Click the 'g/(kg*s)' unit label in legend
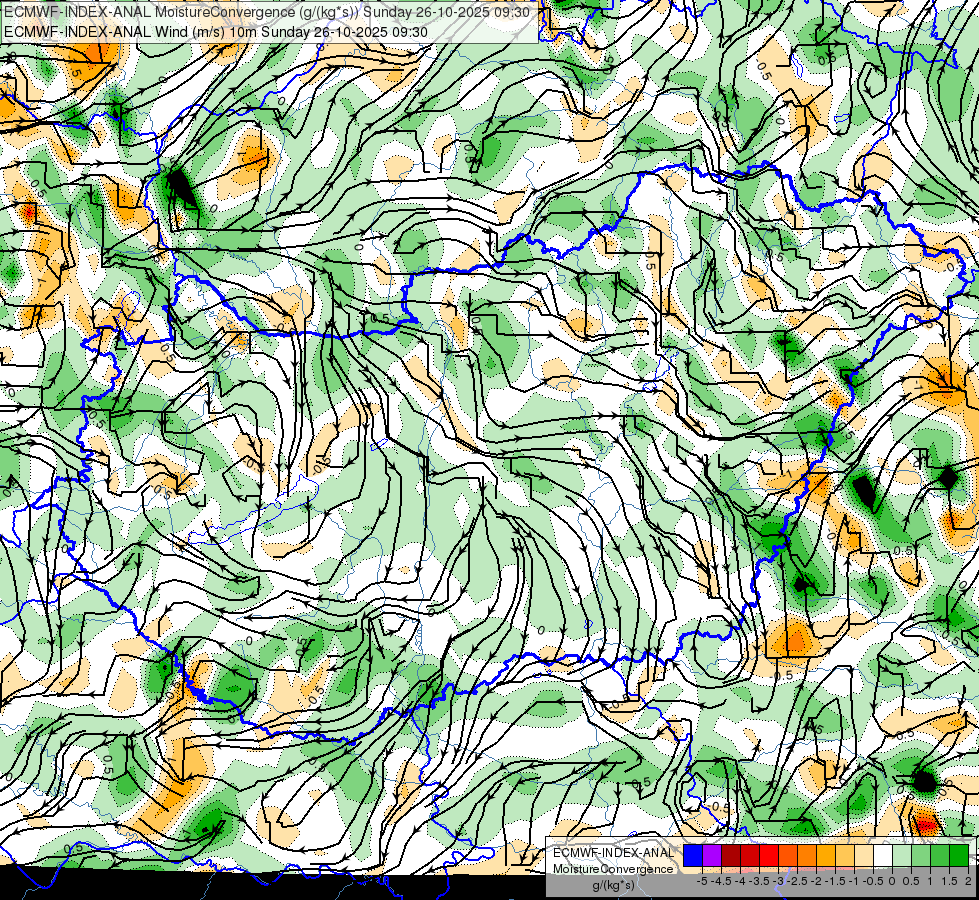 613,886
